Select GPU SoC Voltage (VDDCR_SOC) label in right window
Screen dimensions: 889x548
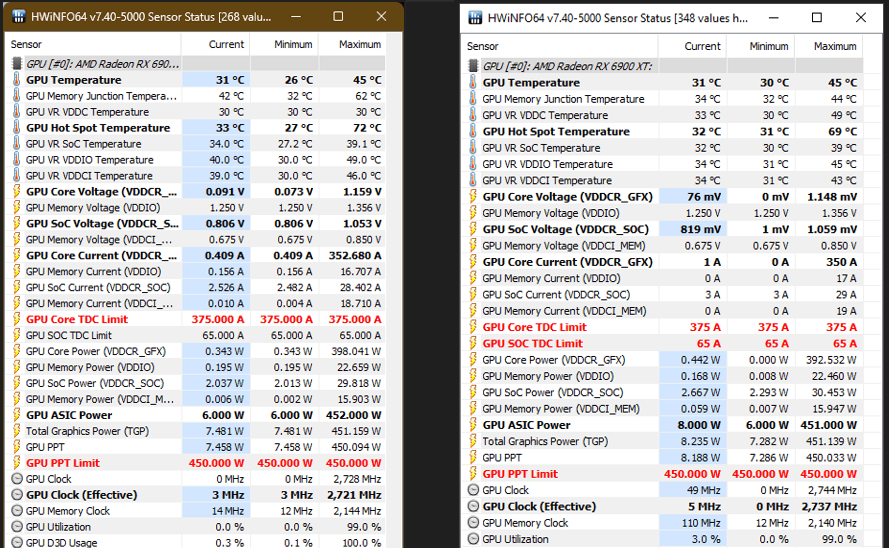point(566,229)
